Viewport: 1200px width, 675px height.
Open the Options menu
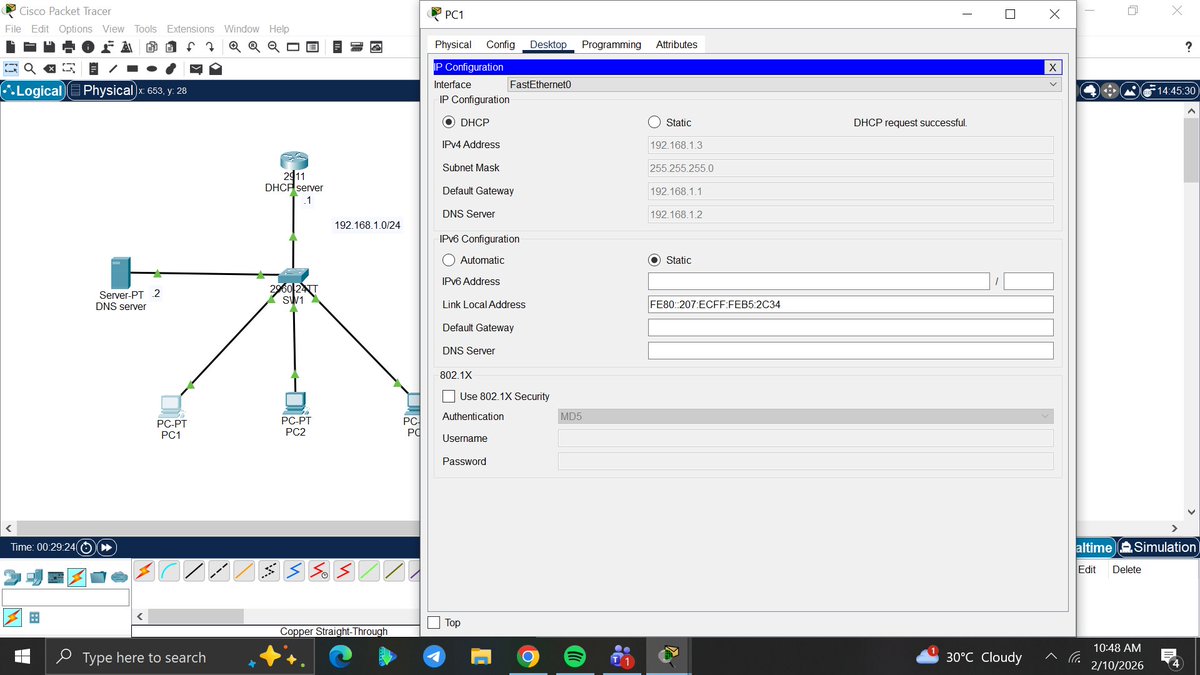[75, 29]
